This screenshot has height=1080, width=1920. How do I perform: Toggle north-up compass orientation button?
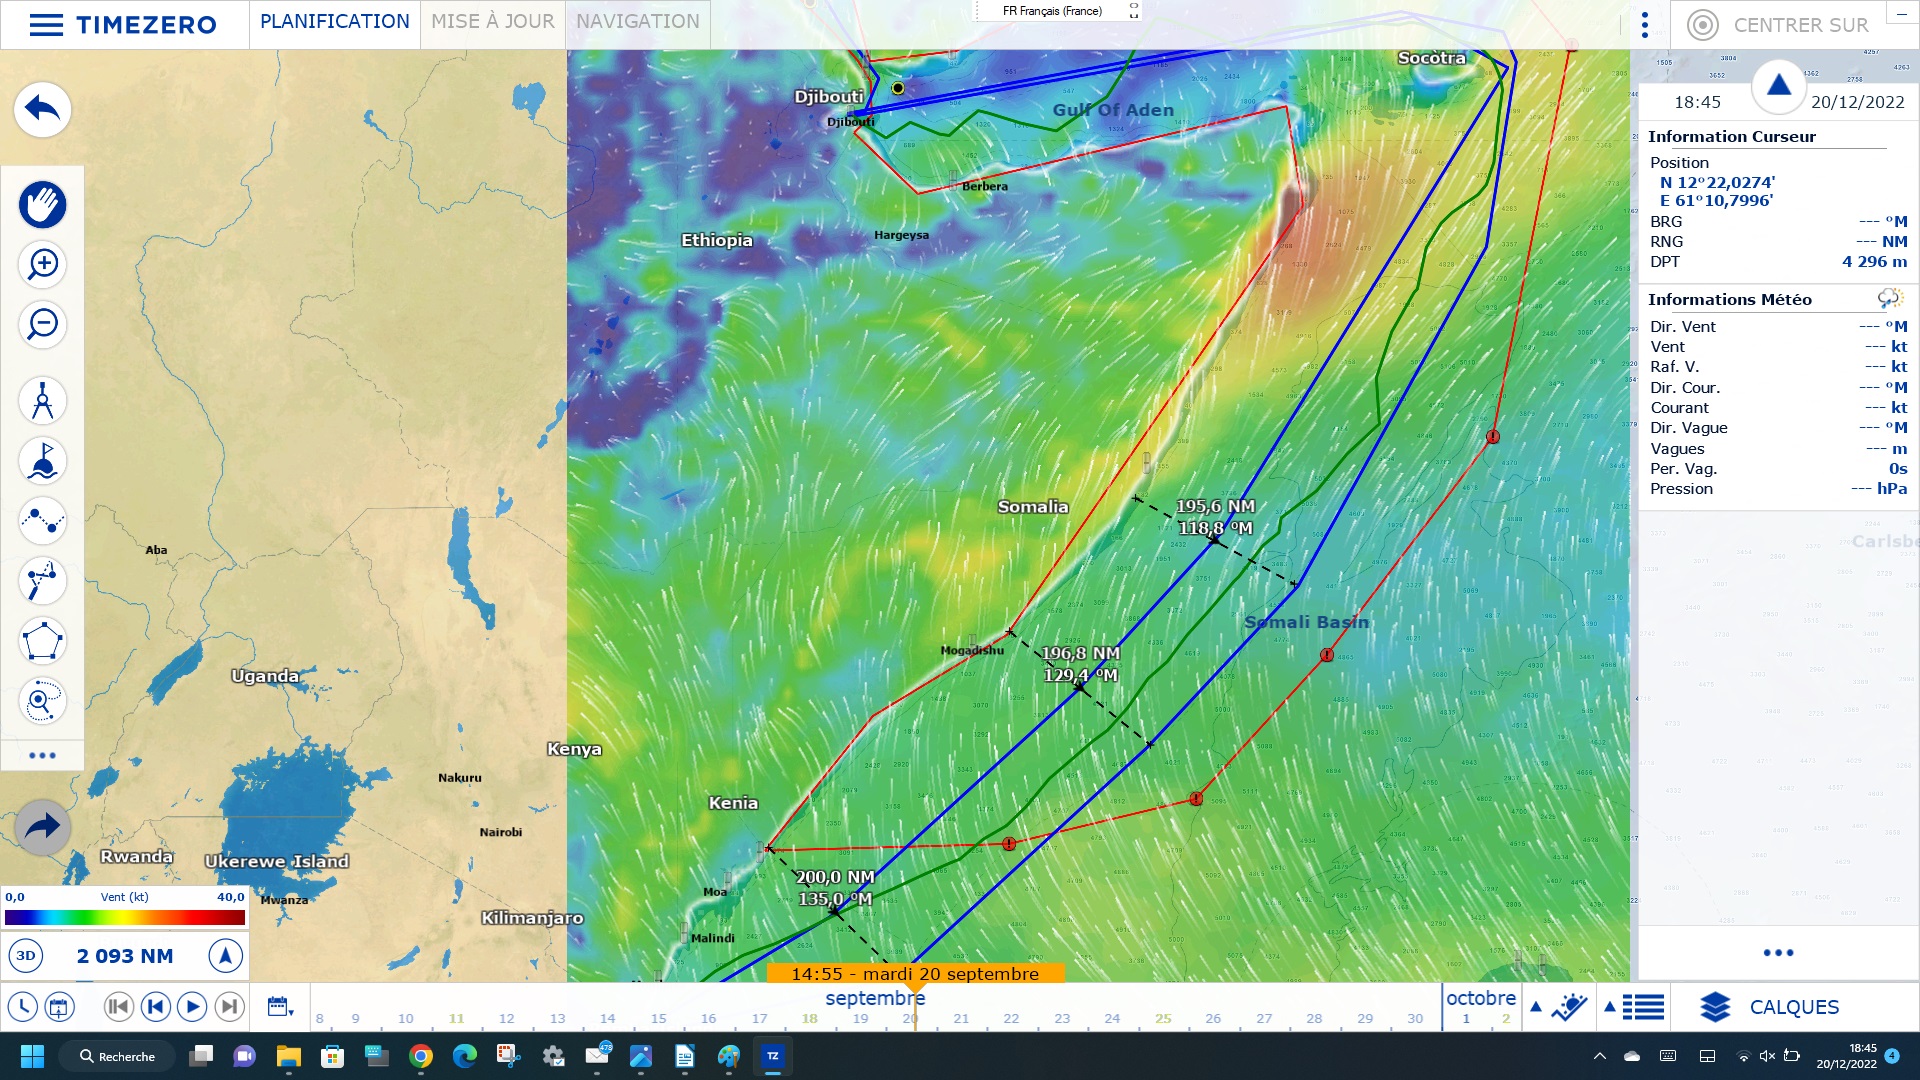click(225, 956)
